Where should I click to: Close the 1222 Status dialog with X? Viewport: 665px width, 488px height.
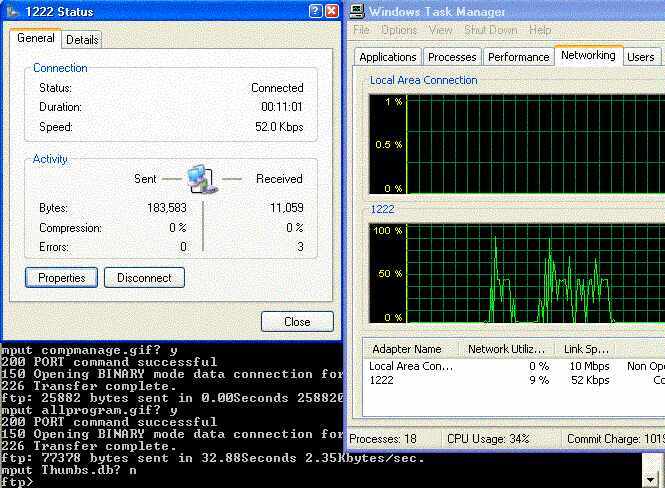coord(332,11)
